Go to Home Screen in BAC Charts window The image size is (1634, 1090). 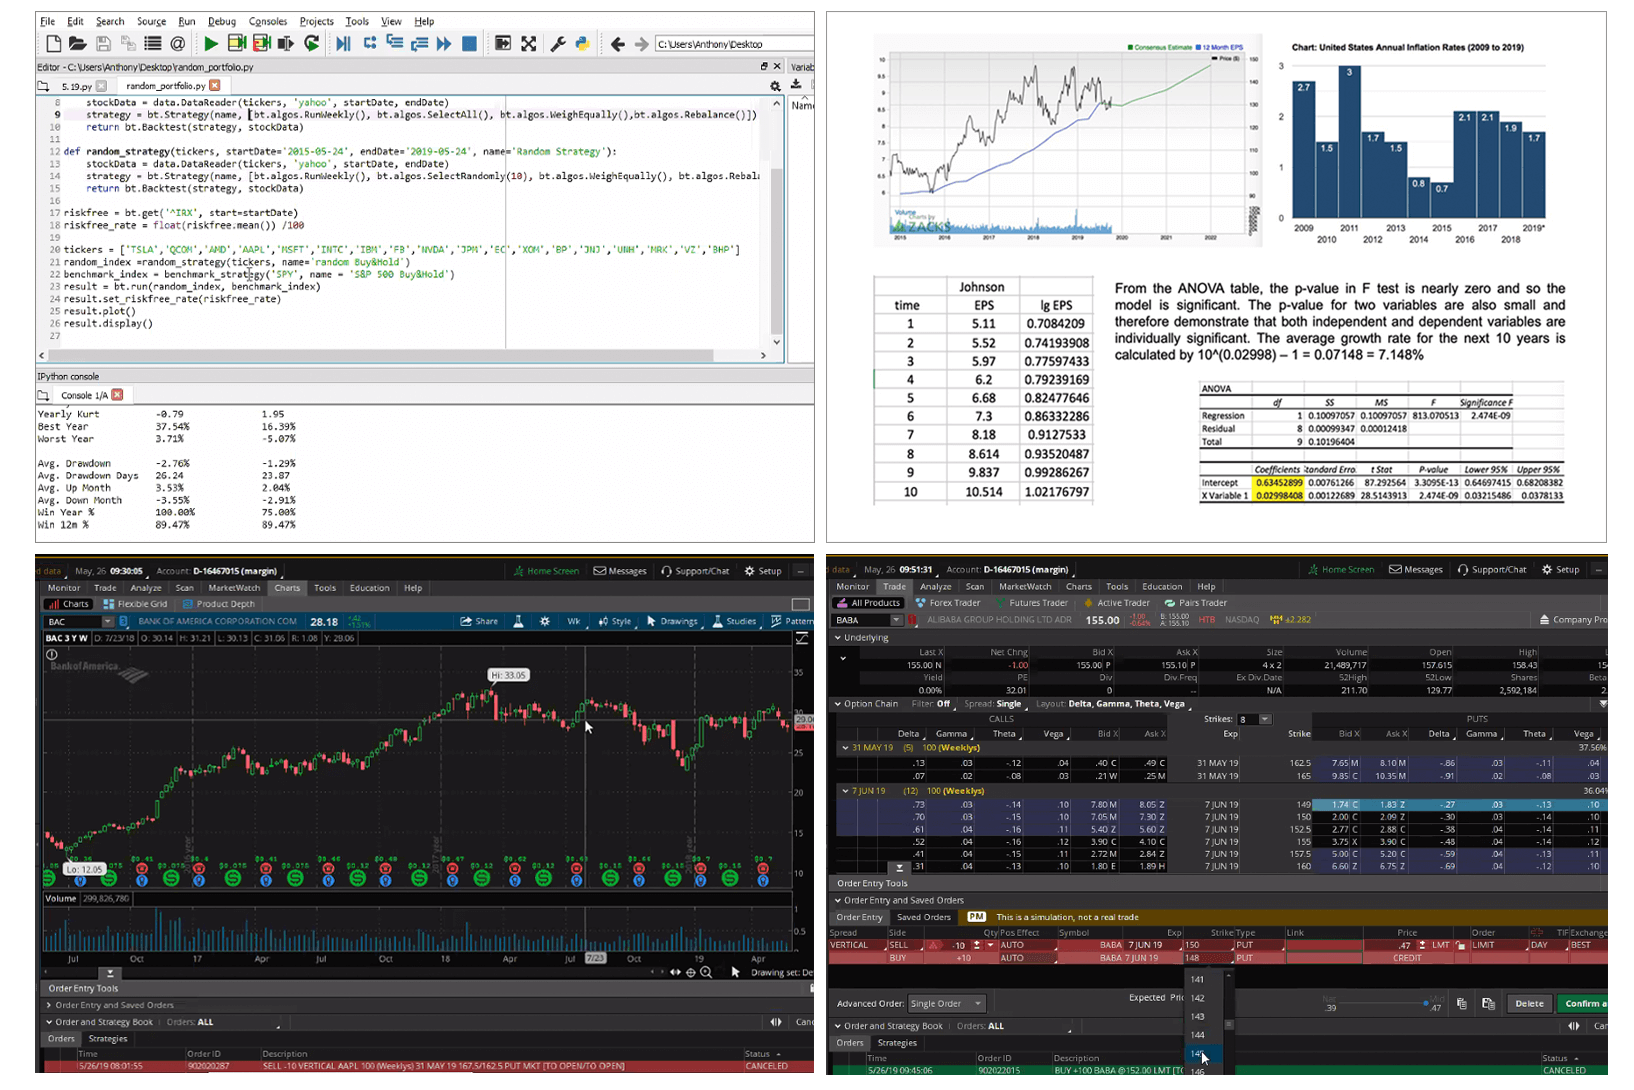546,571
